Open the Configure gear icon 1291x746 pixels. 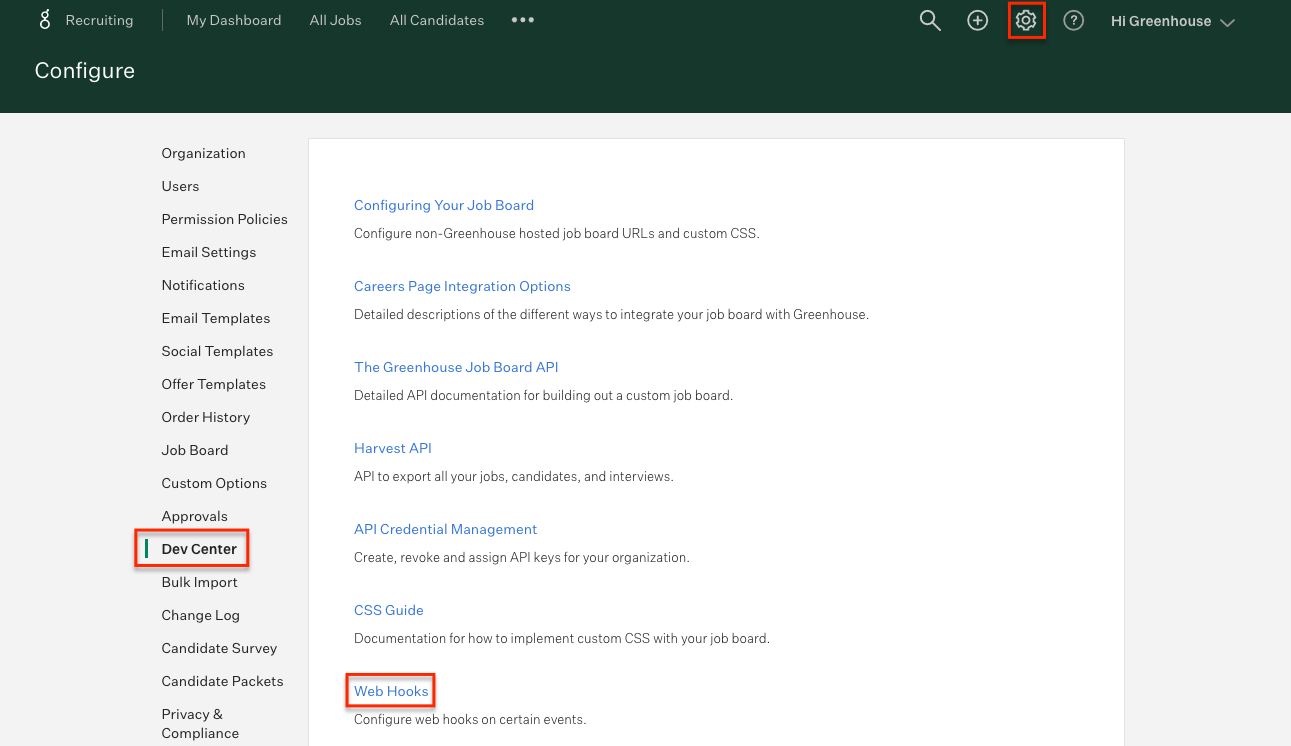point(1026,21)
